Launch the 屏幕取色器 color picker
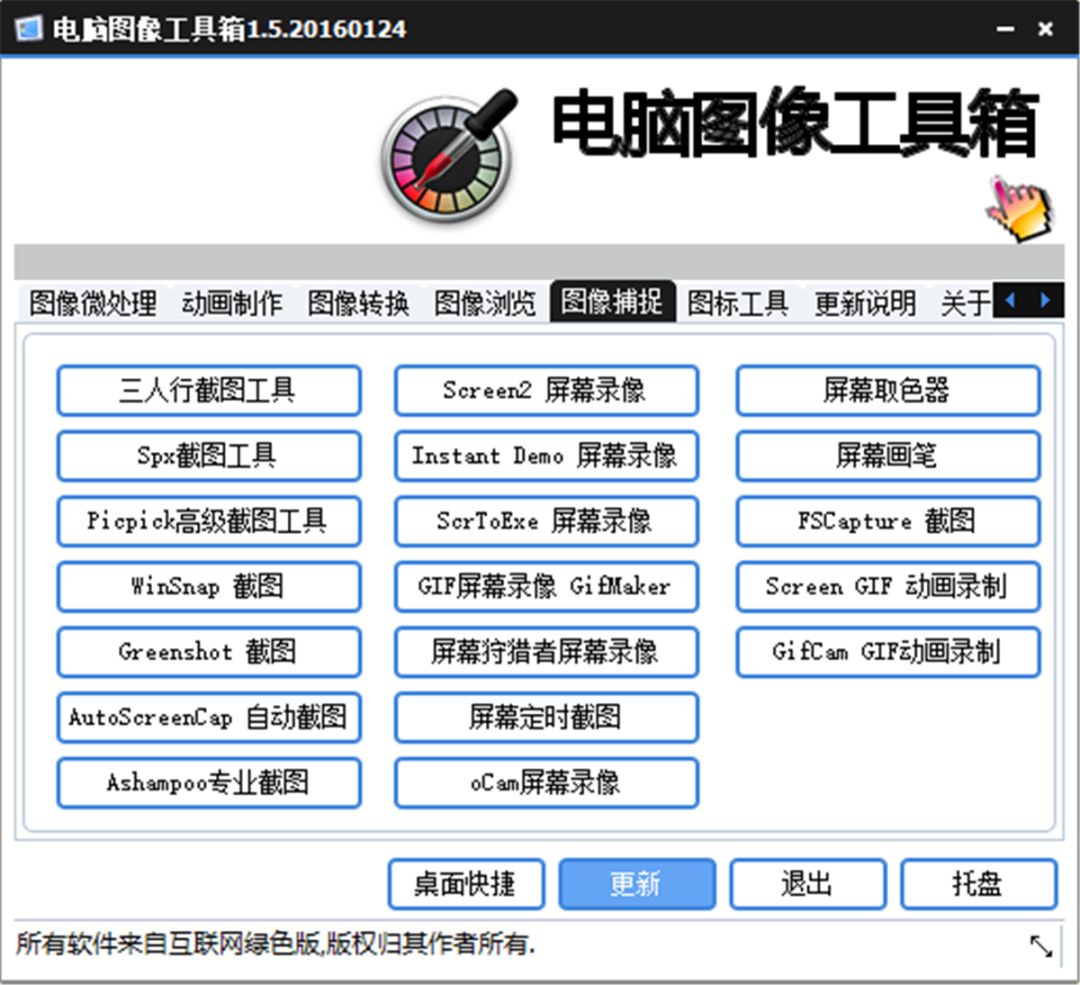 (887, 391)
